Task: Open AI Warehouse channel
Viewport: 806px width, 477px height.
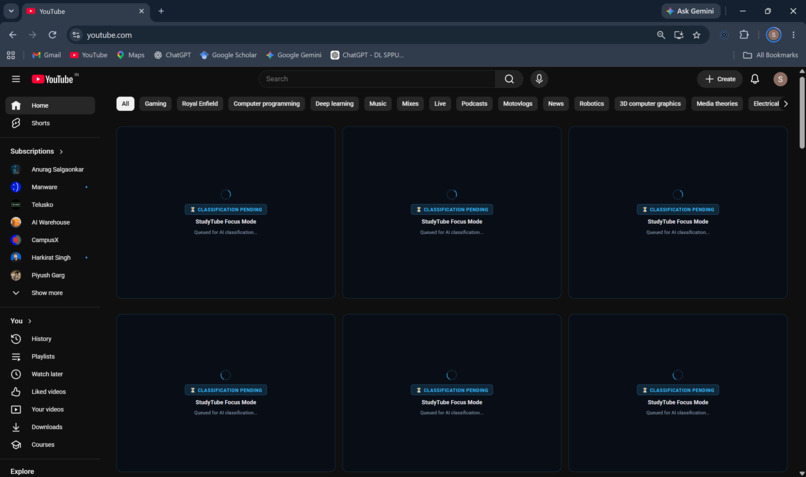Action: 50,222
